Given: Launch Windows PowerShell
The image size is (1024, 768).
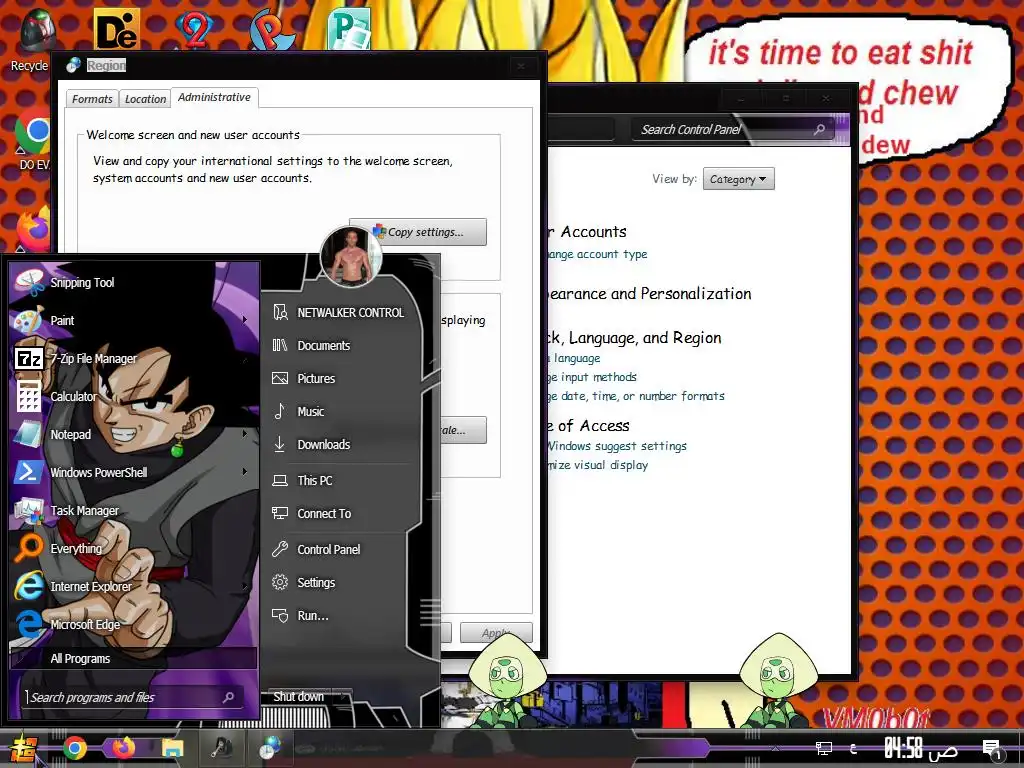Looking at the screenshot, I should (x=134, y=472).
